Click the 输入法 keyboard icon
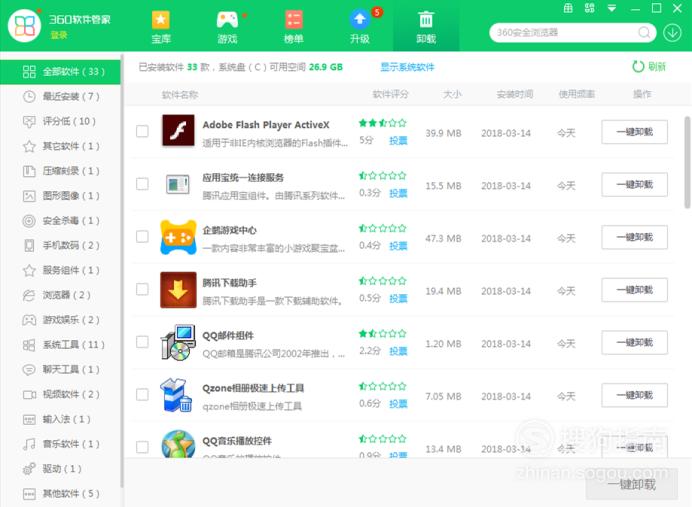 point(29,419)
